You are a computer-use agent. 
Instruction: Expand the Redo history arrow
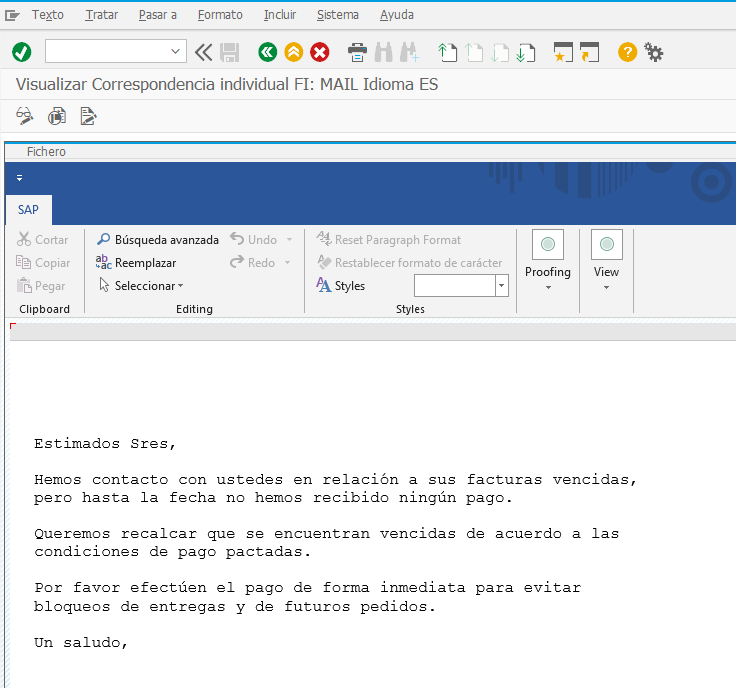[x=287, y=263]
